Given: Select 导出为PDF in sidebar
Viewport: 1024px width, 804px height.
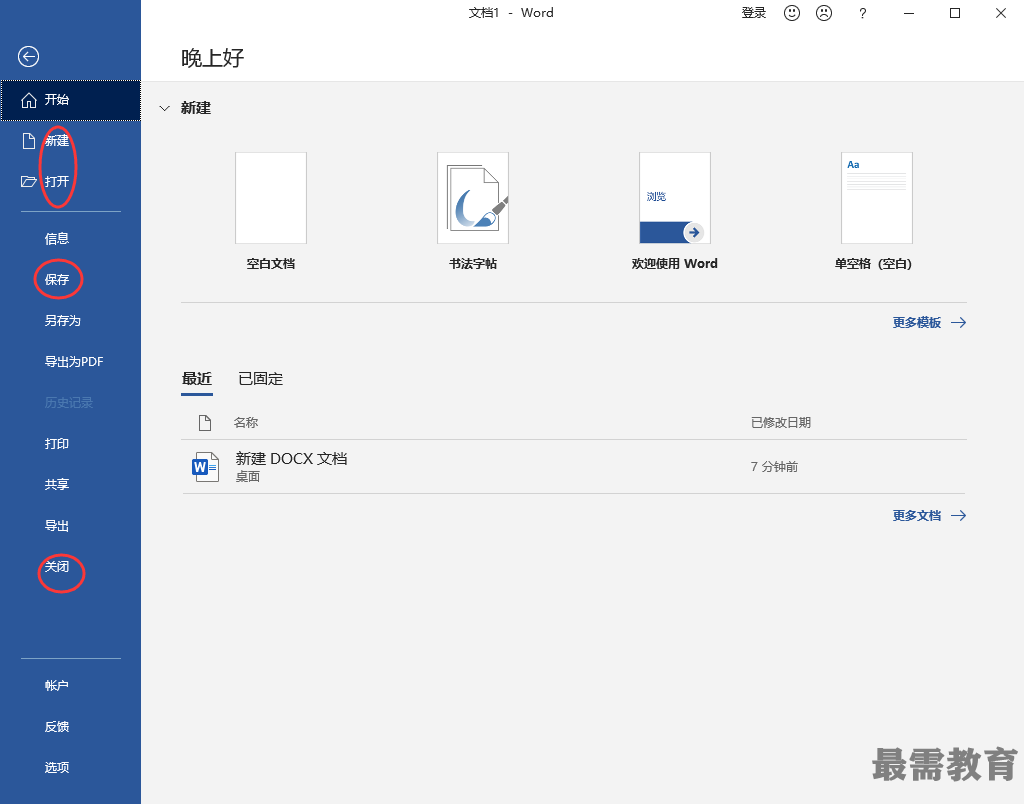Looking at the screenshot, I should (74, 362).
